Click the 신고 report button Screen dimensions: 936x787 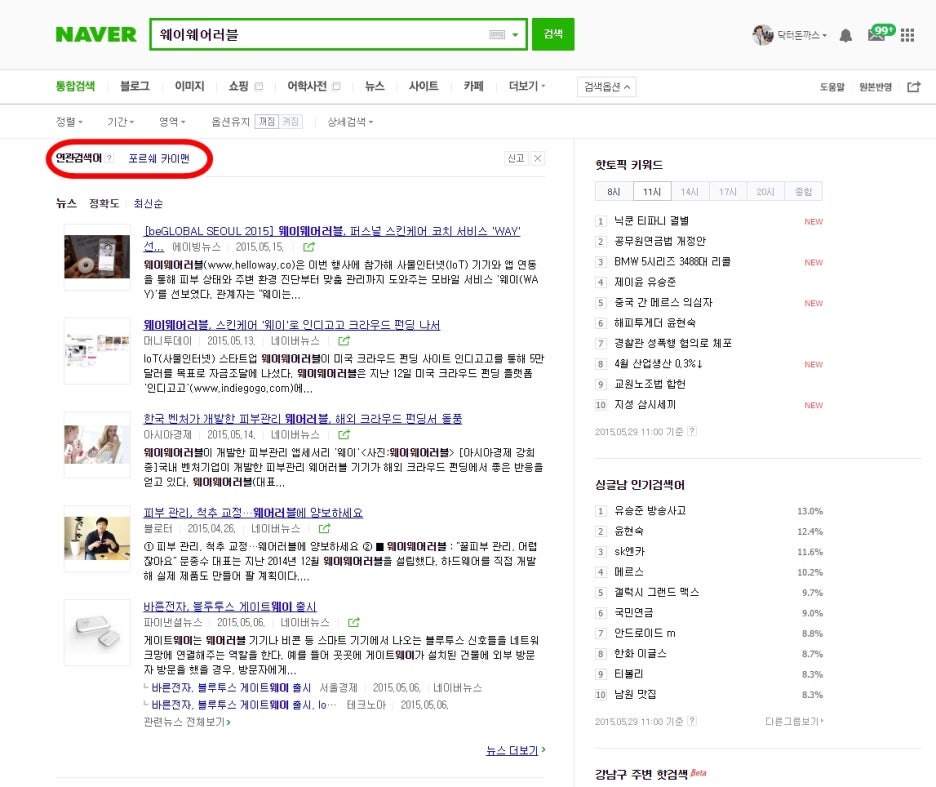(x=516, y=158)
